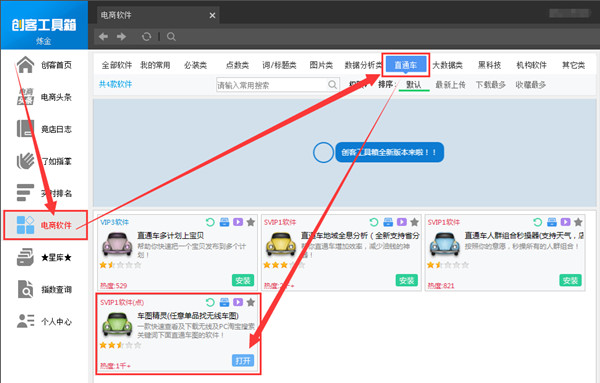Click the blue car thumbnail of 直通车人群组合
The image size is (600, 383).
[x=445, y=244]
